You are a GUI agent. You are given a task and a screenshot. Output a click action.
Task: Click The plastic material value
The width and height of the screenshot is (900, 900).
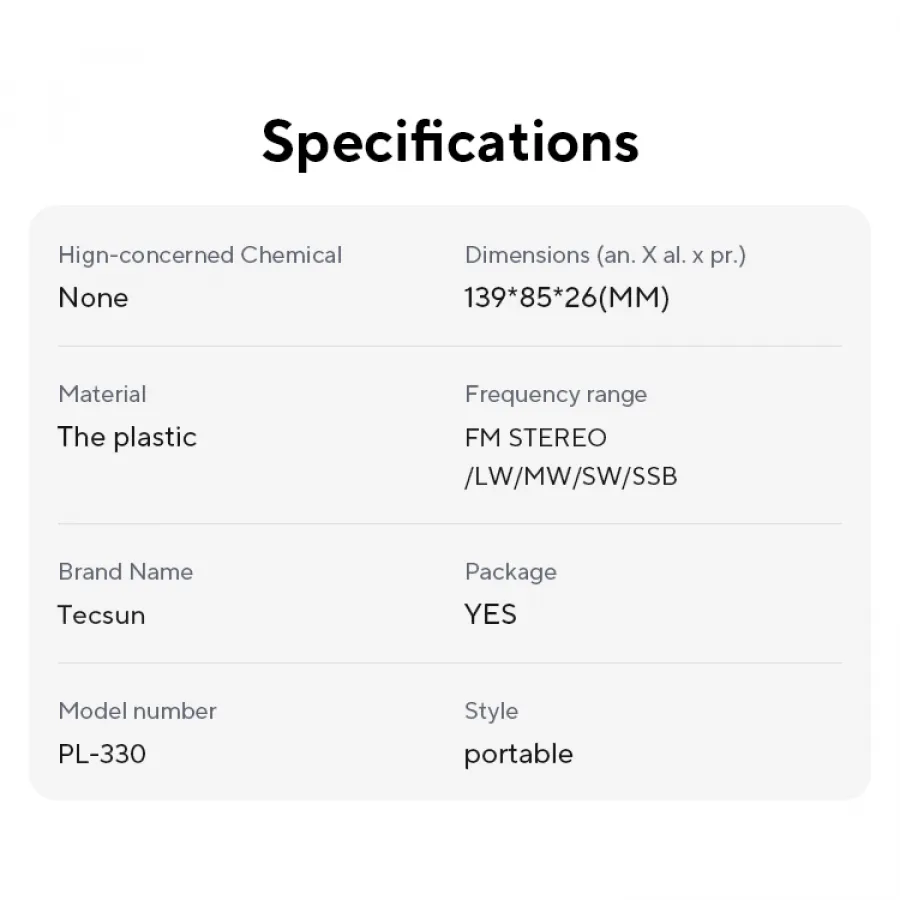point(127,437)
